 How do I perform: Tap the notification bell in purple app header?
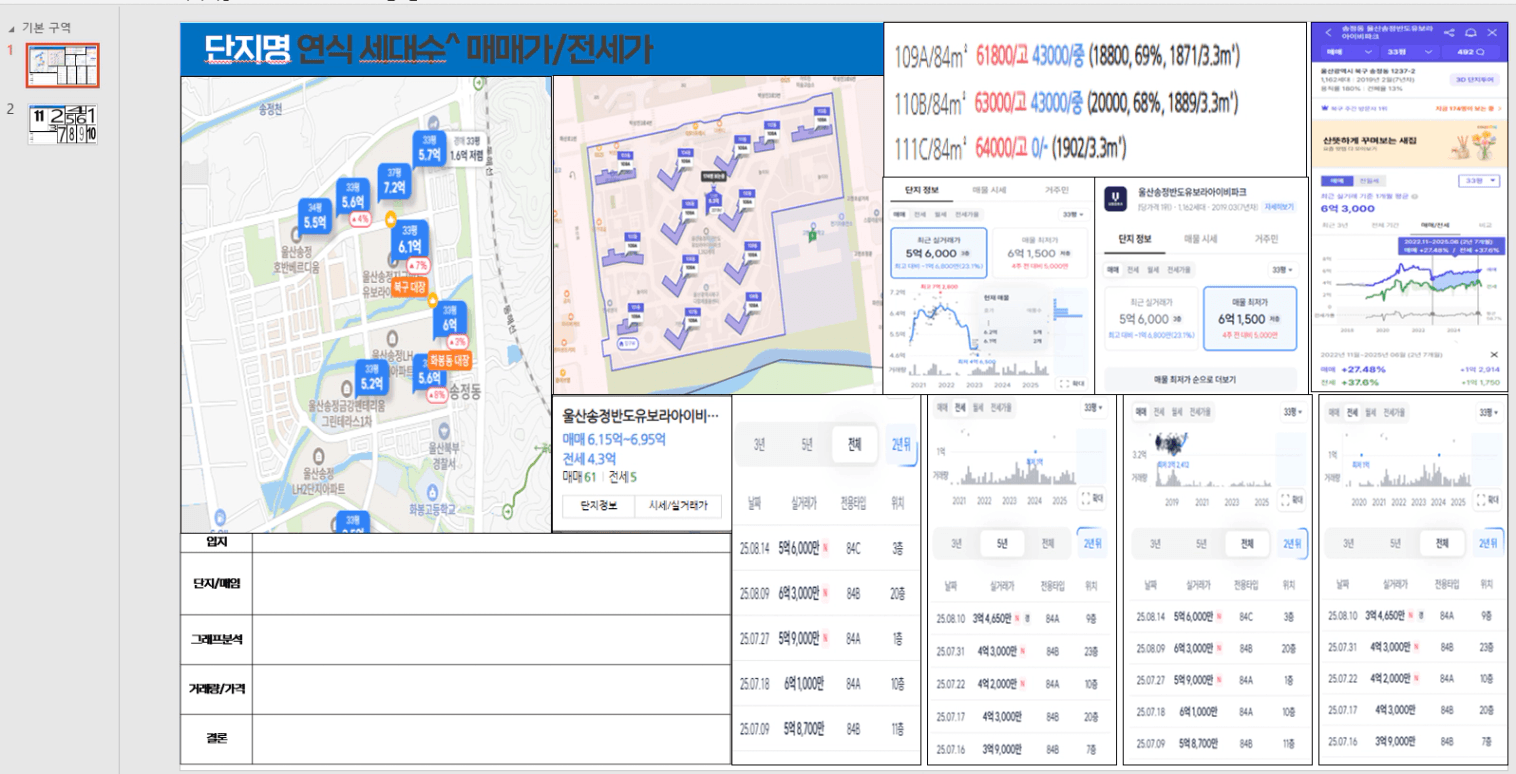1470,33
